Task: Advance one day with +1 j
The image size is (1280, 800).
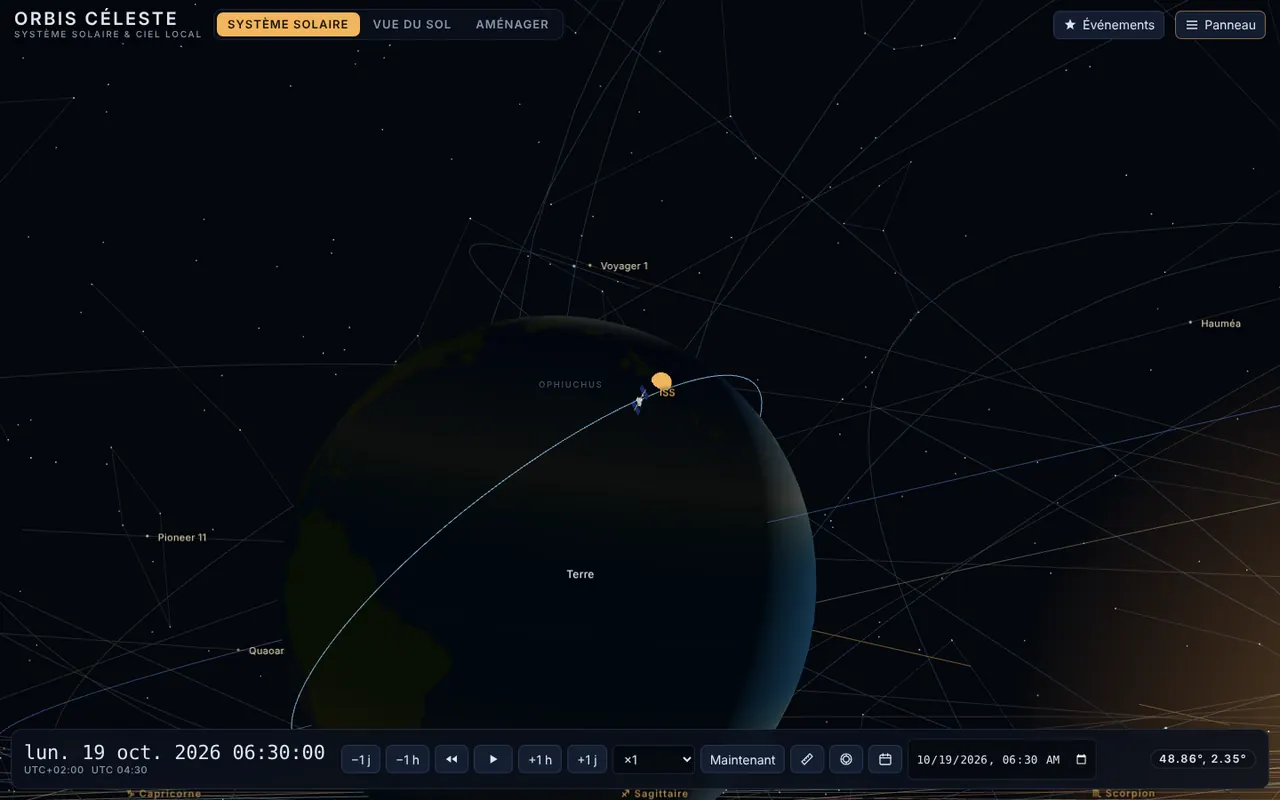Action: pyautogui.click(x=587, y=760)
